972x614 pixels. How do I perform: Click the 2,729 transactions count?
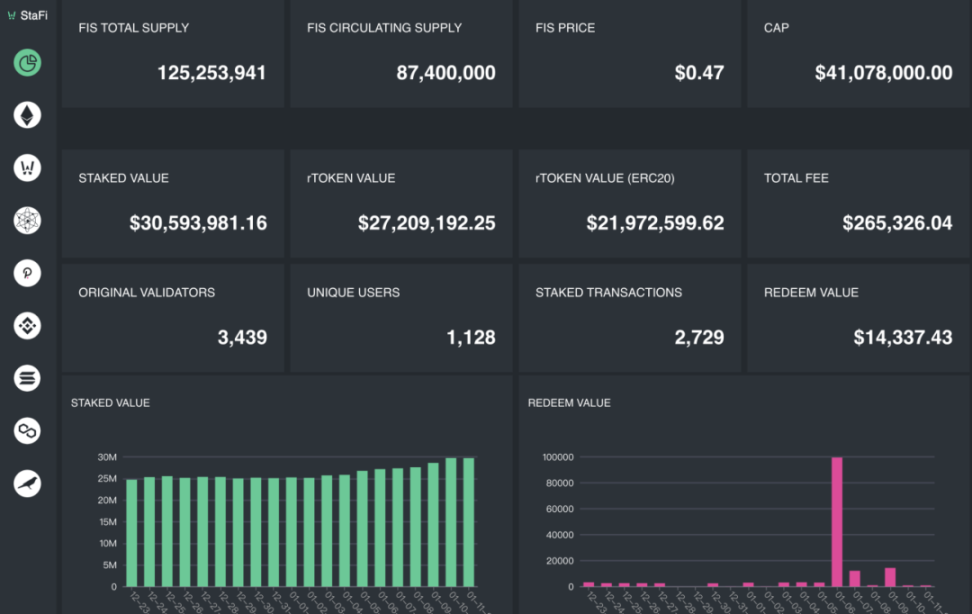tap(699, 337)
